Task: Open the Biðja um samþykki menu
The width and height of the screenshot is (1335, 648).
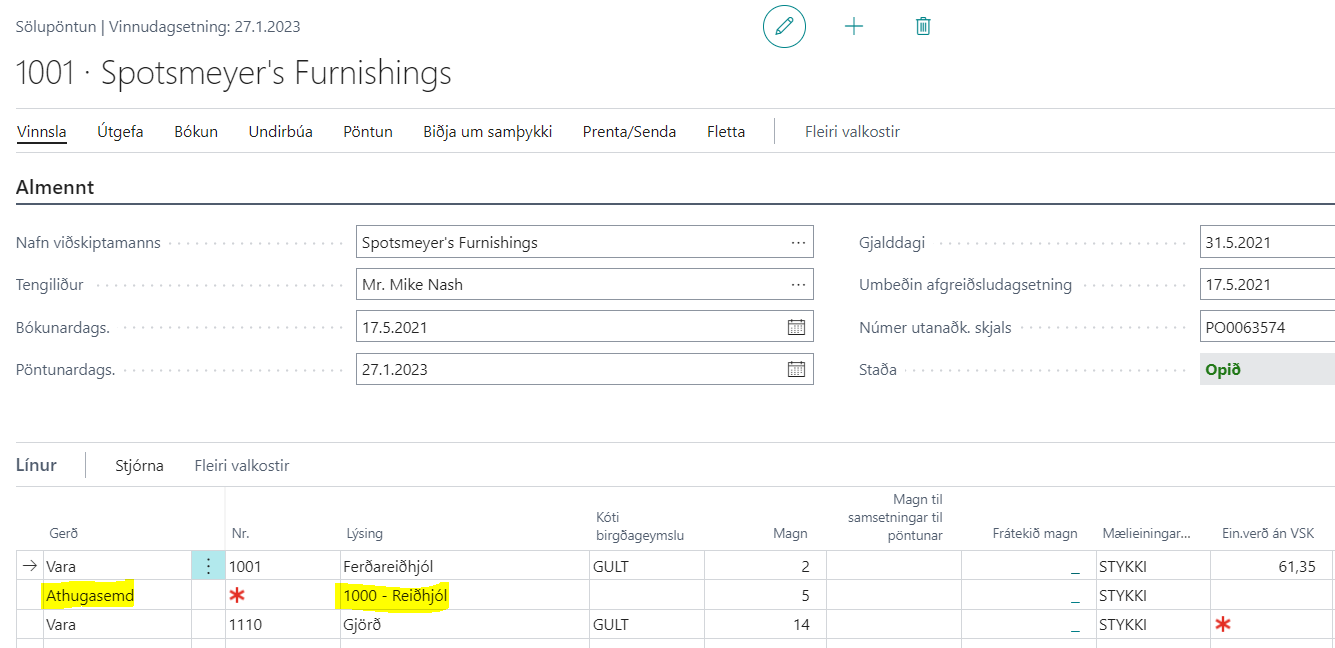Action: point(487,132)
